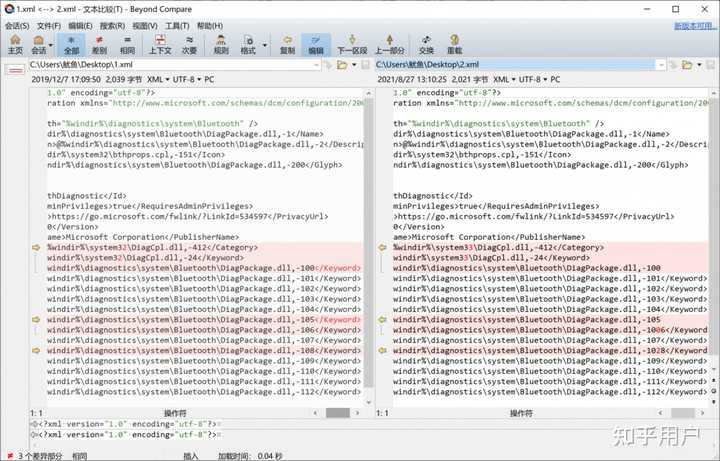Open folder icon beside the 2.xml path

687,65
